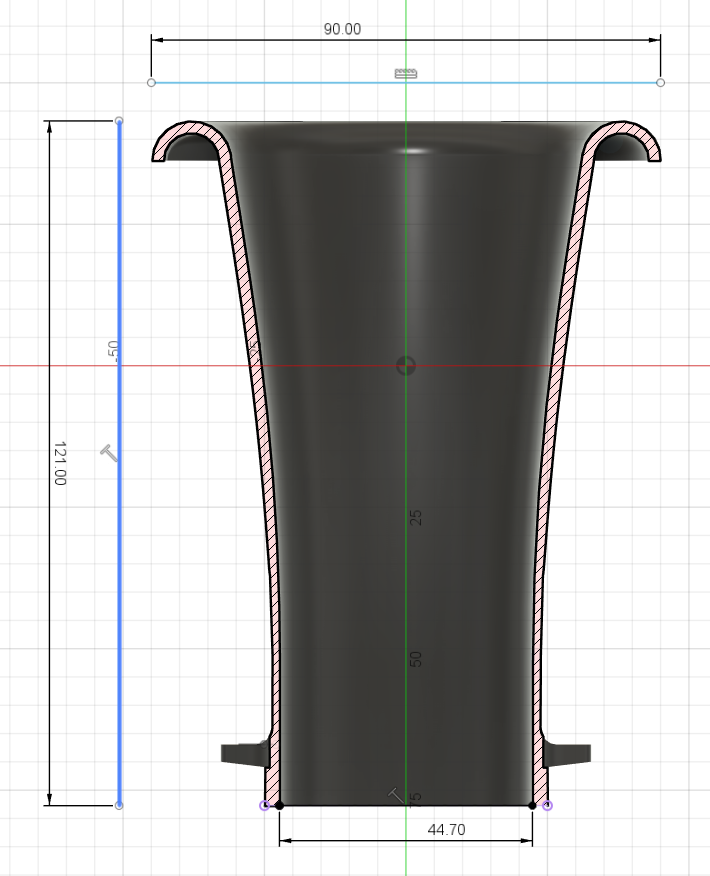Select the origin point marker
The height and width of the screenshot is (876, 710).
(x=405, y=365)
